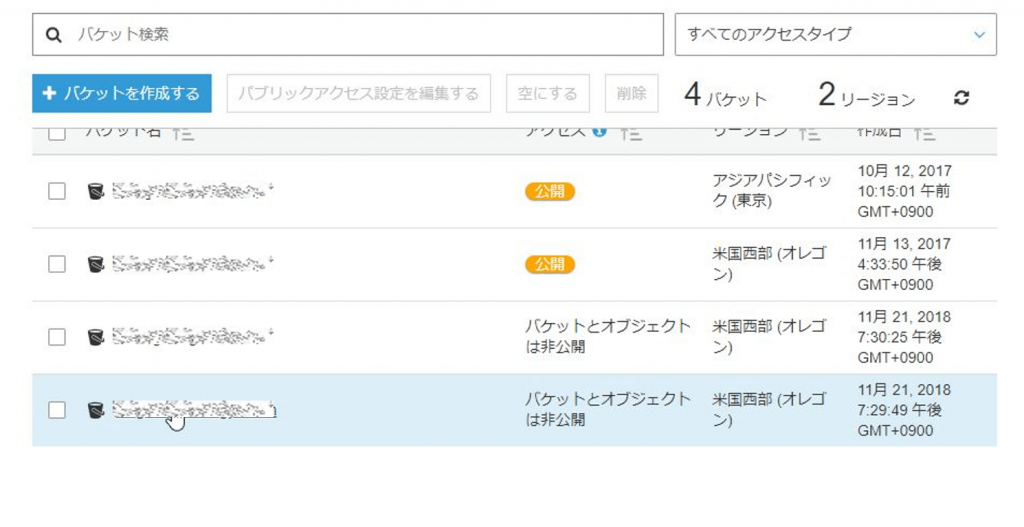Open bucket name link created 11月 13, 2017
The height and width of the screenshot is (527, 1024).
[x=193, y=264]
